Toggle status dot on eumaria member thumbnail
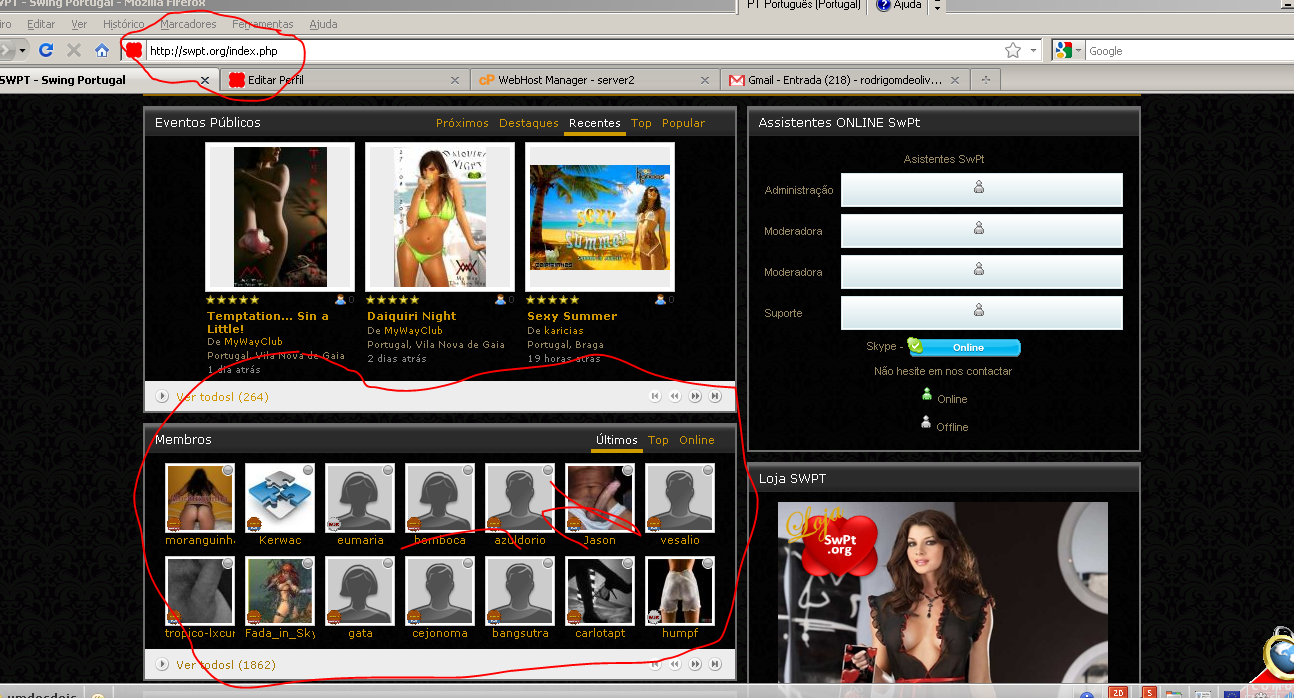The image size is (1294, 698). coord(387,470)
